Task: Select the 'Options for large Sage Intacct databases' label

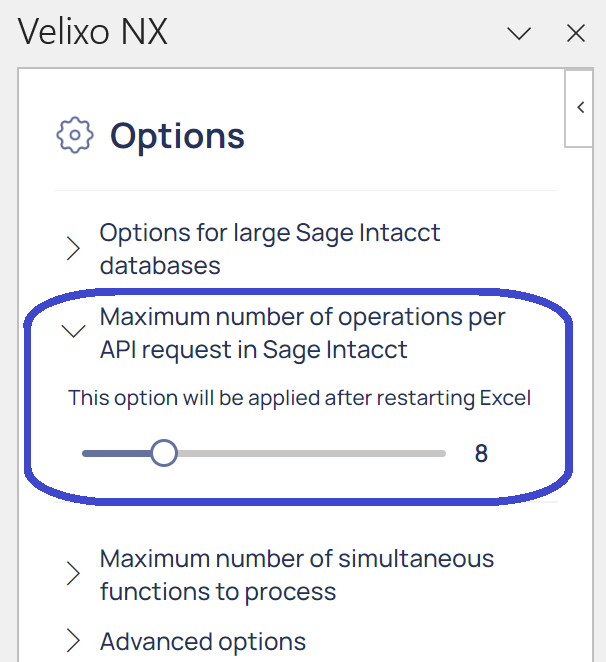Action: (x=270, y=249)
